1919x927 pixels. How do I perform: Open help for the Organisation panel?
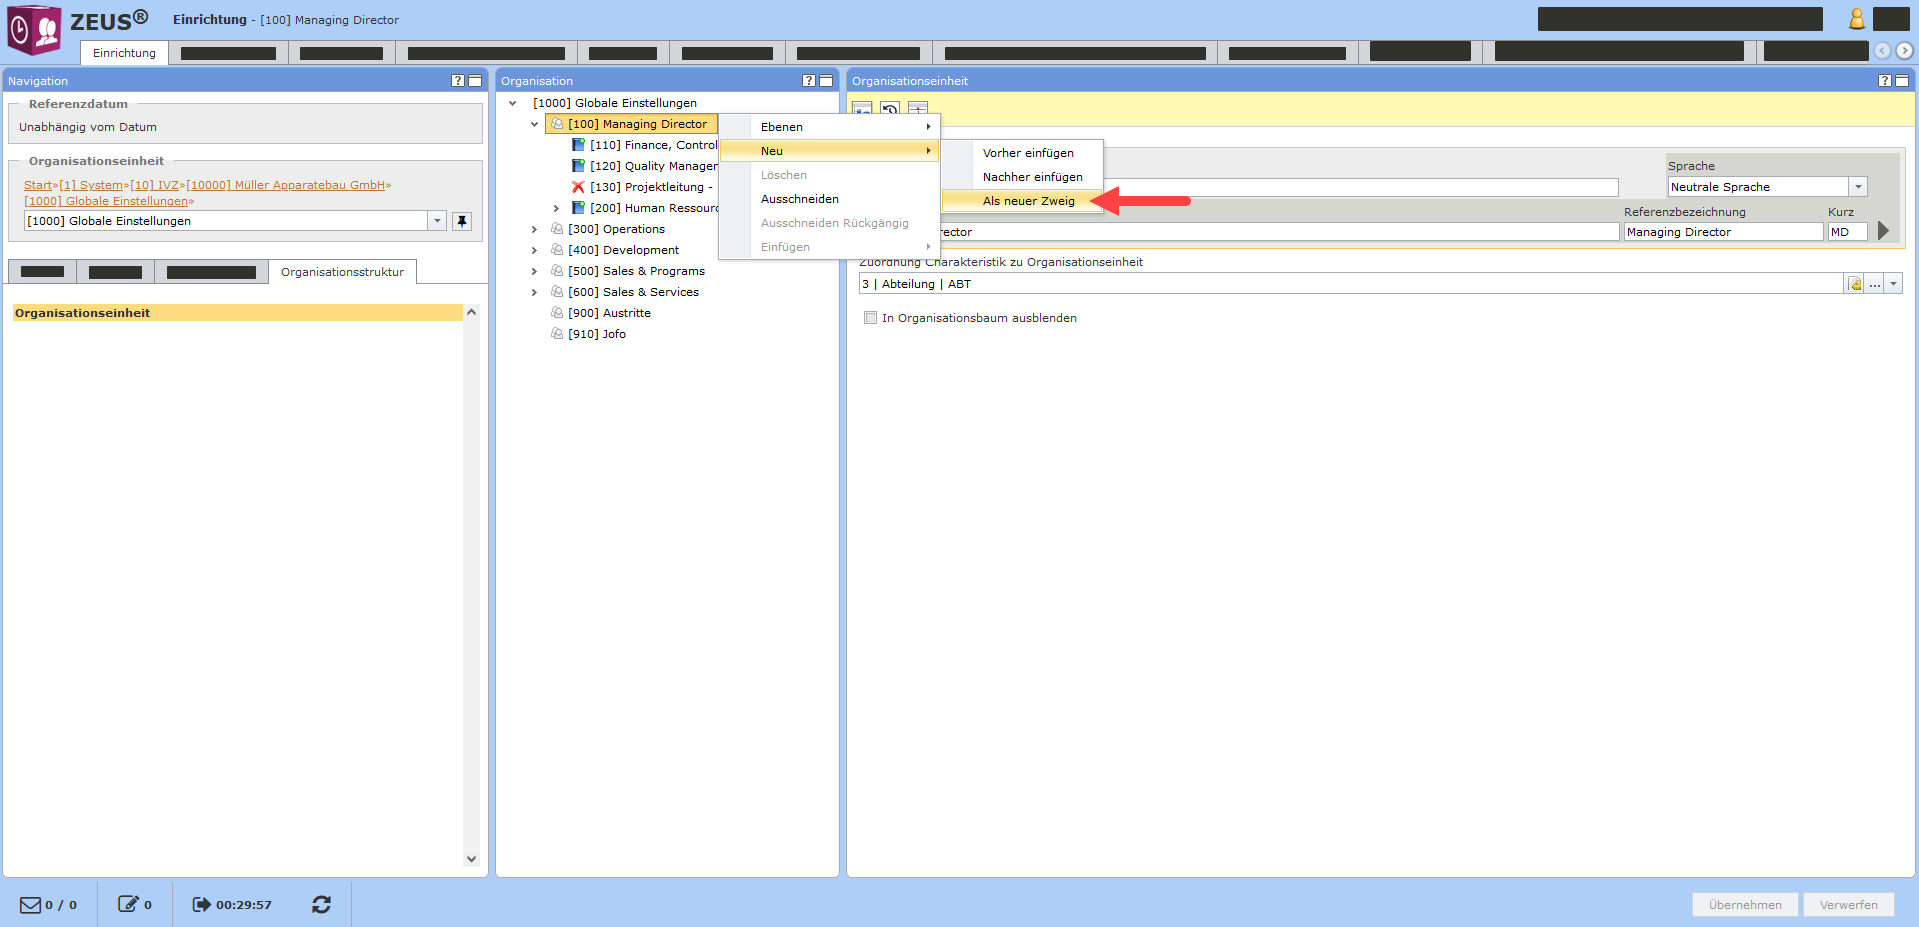(x=809, y=81)
